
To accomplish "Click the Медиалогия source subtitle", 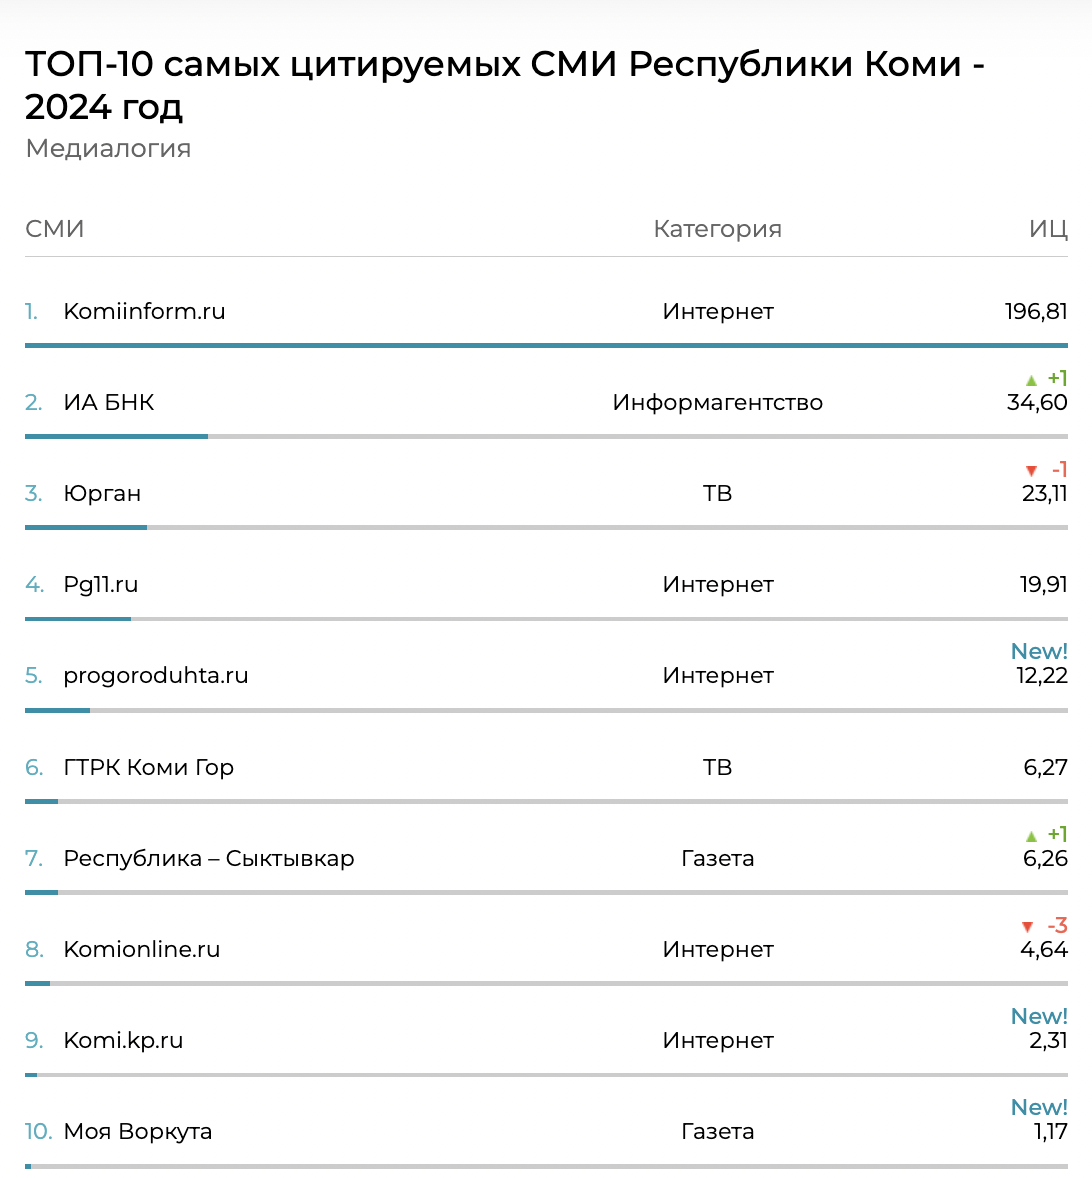I will (x=108, y=149).
